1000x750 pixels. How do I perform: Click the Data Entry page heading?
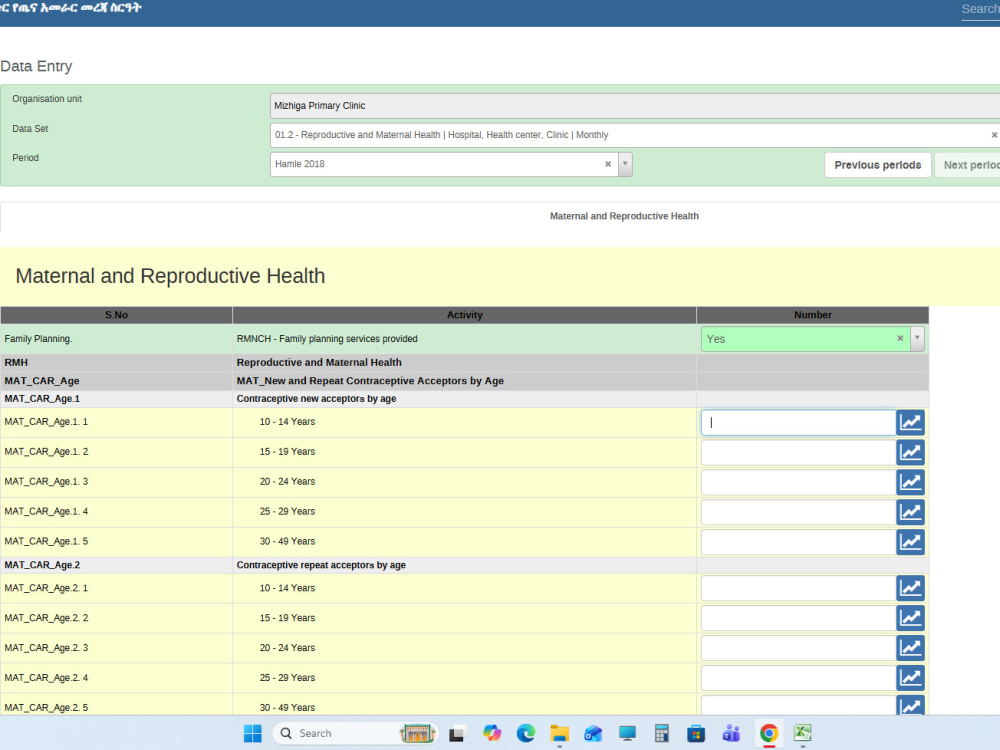[36, 66]
